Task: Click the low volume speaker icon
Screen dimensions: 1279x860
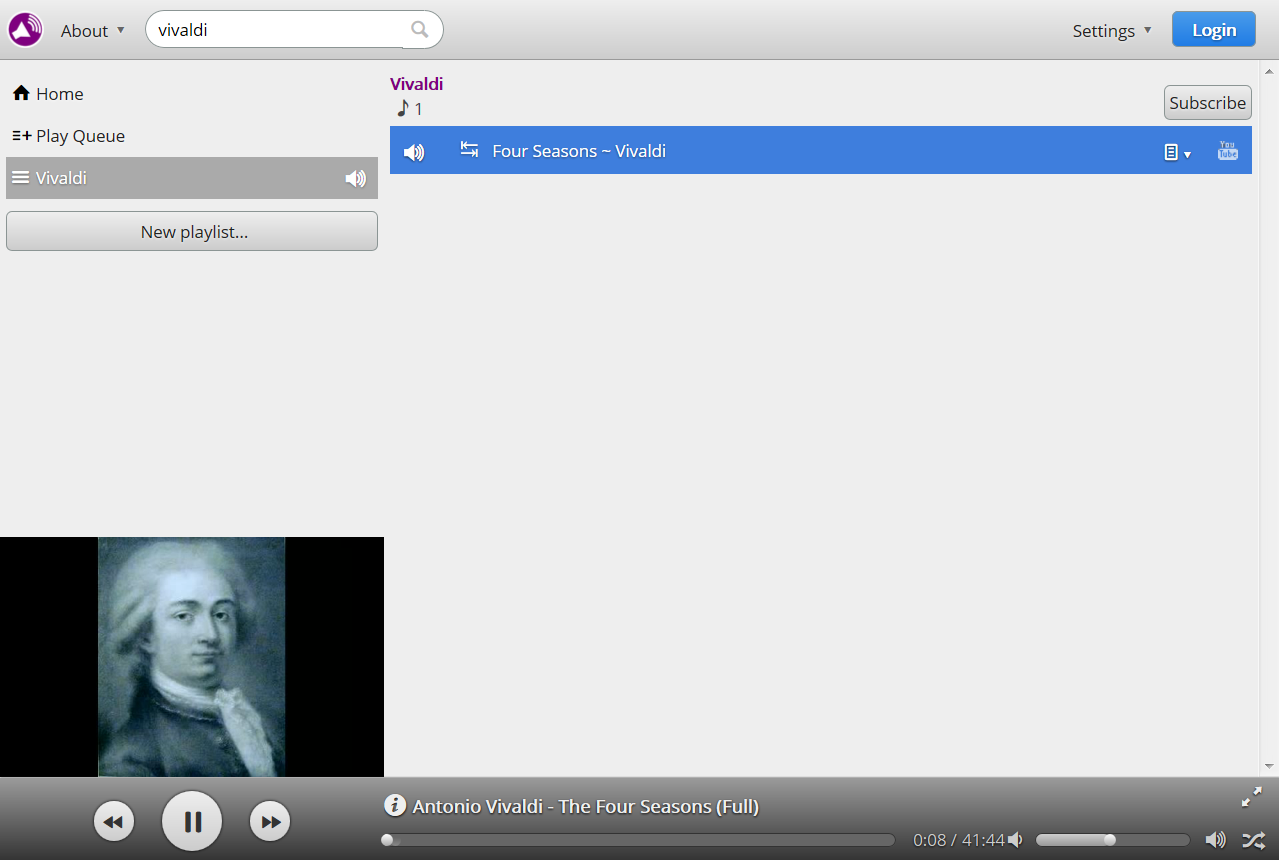Action: point(1016,840)
